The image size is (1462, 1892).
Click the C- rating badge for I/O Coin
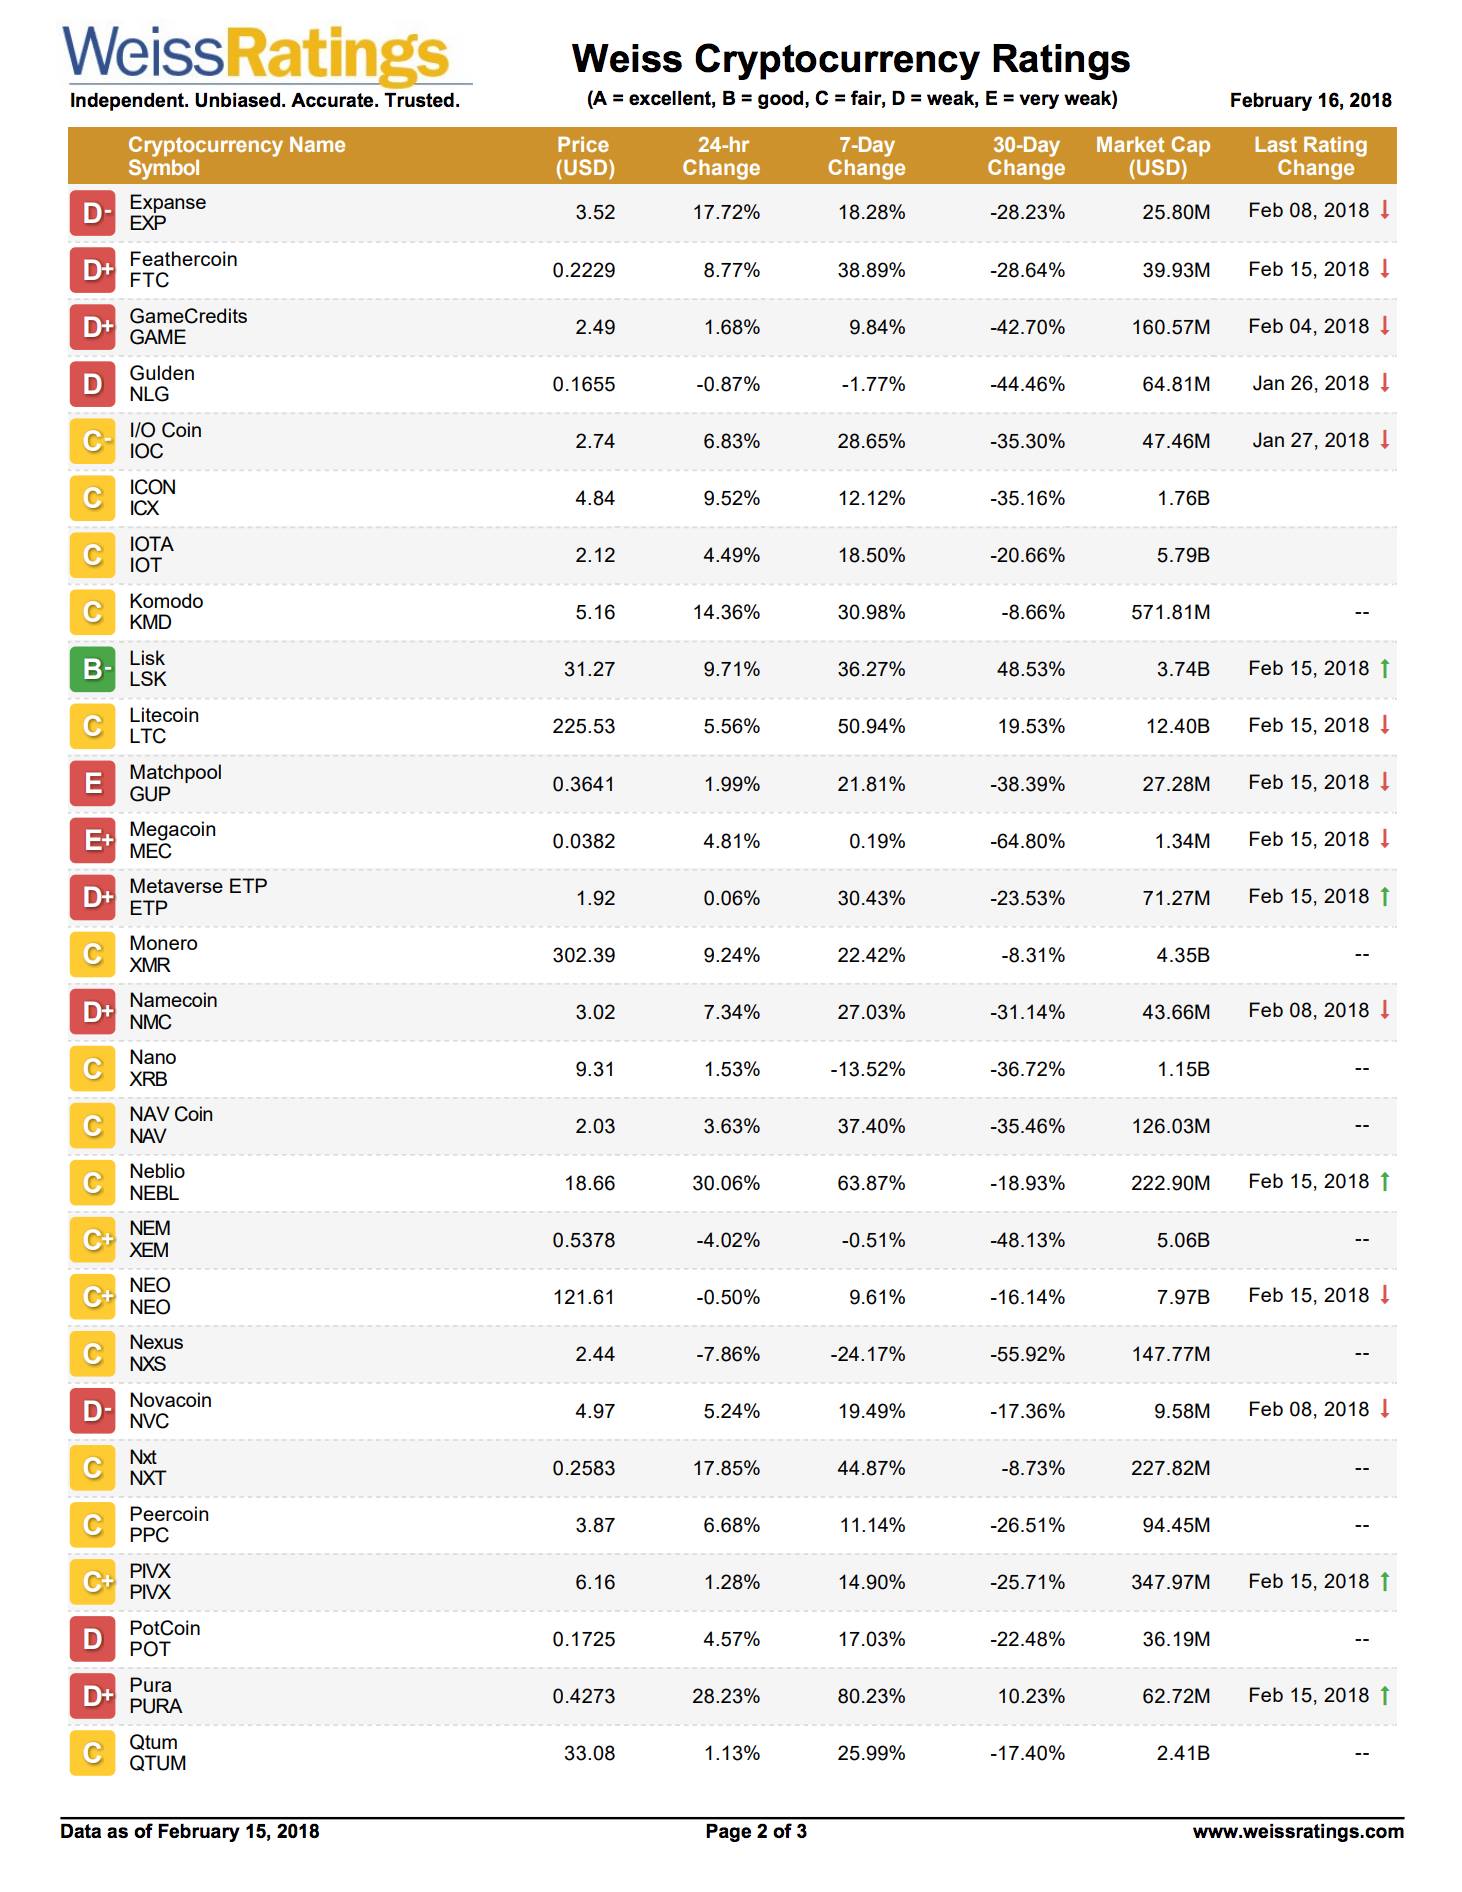93,441
